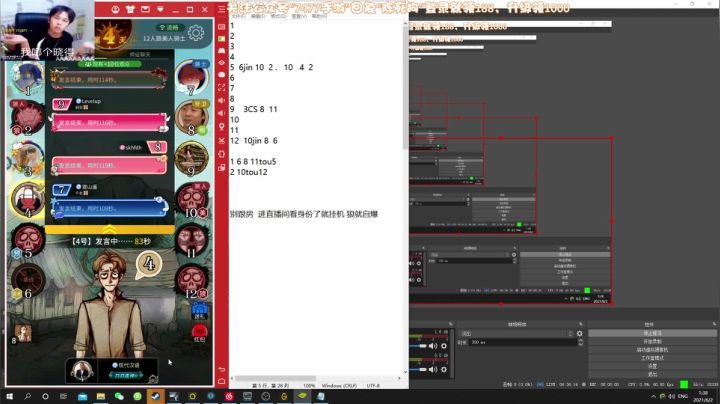Select player 8 guard avatar
The width and height of the screenshot is (720, 404).
191,118
